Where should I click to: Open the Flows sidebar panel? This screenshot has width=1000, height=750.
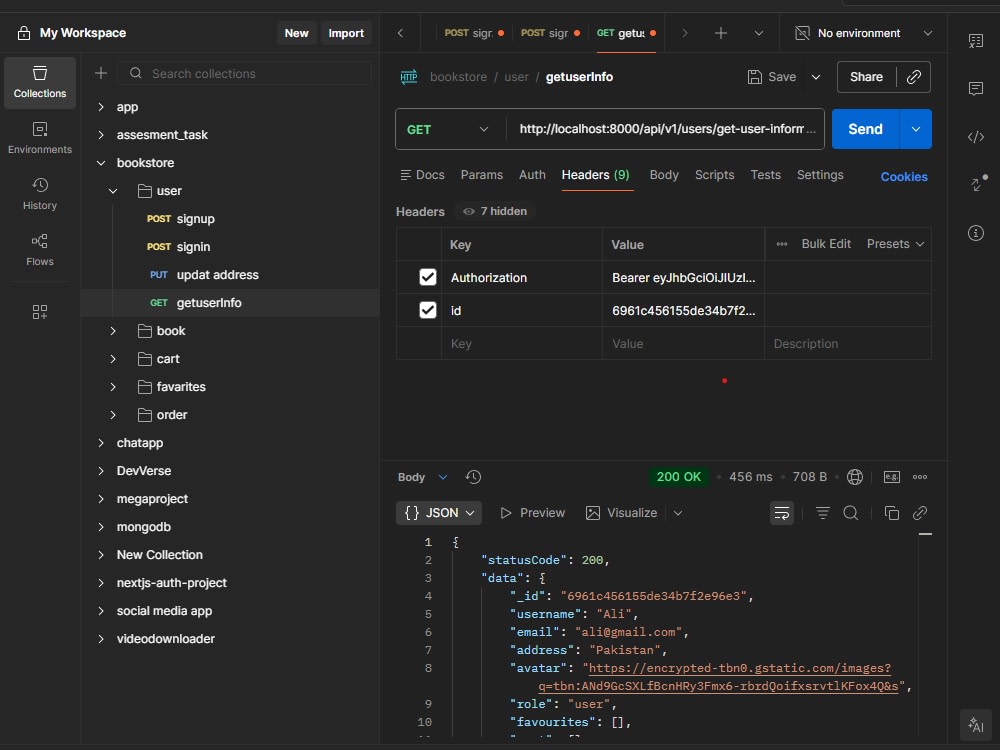[x=40, y=251]
